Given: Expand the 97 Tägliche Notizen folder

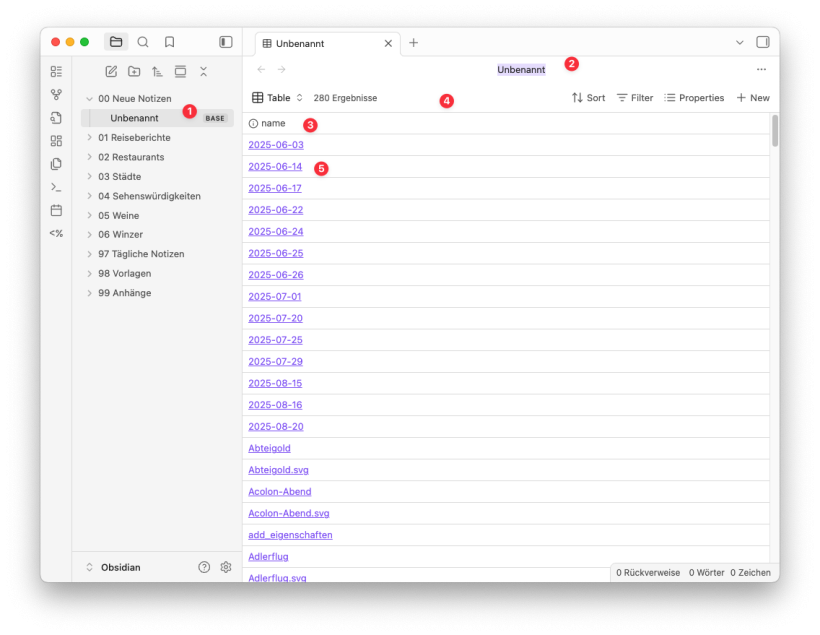Looking at the screenshot, I should [89, 254].
